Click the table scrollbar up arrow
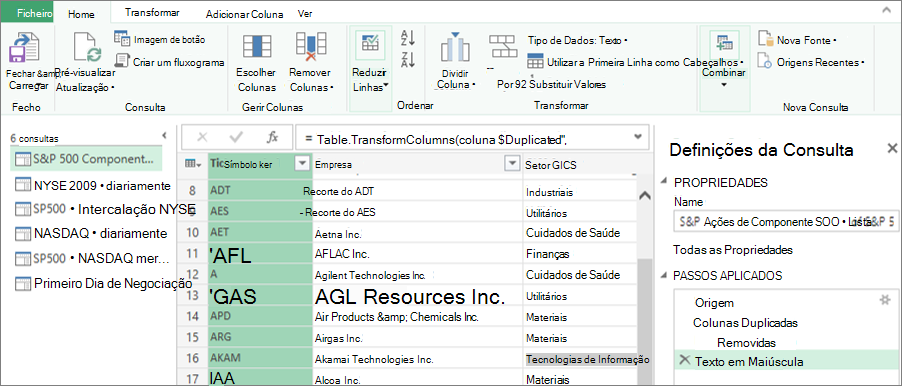The height and width of the screenshot is (386, 902). pyautogui.click(x=645, y=195)
